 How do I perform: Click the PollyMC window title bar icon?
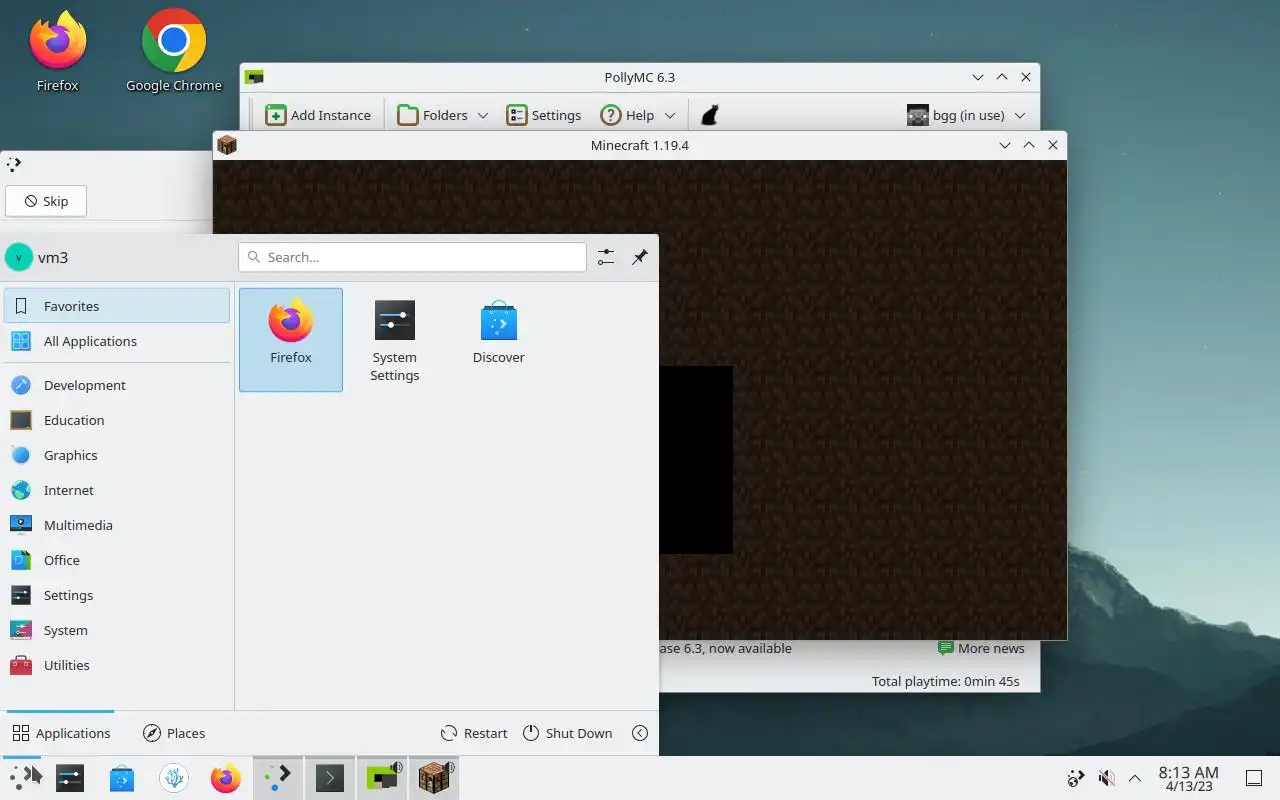pos(254,77)
